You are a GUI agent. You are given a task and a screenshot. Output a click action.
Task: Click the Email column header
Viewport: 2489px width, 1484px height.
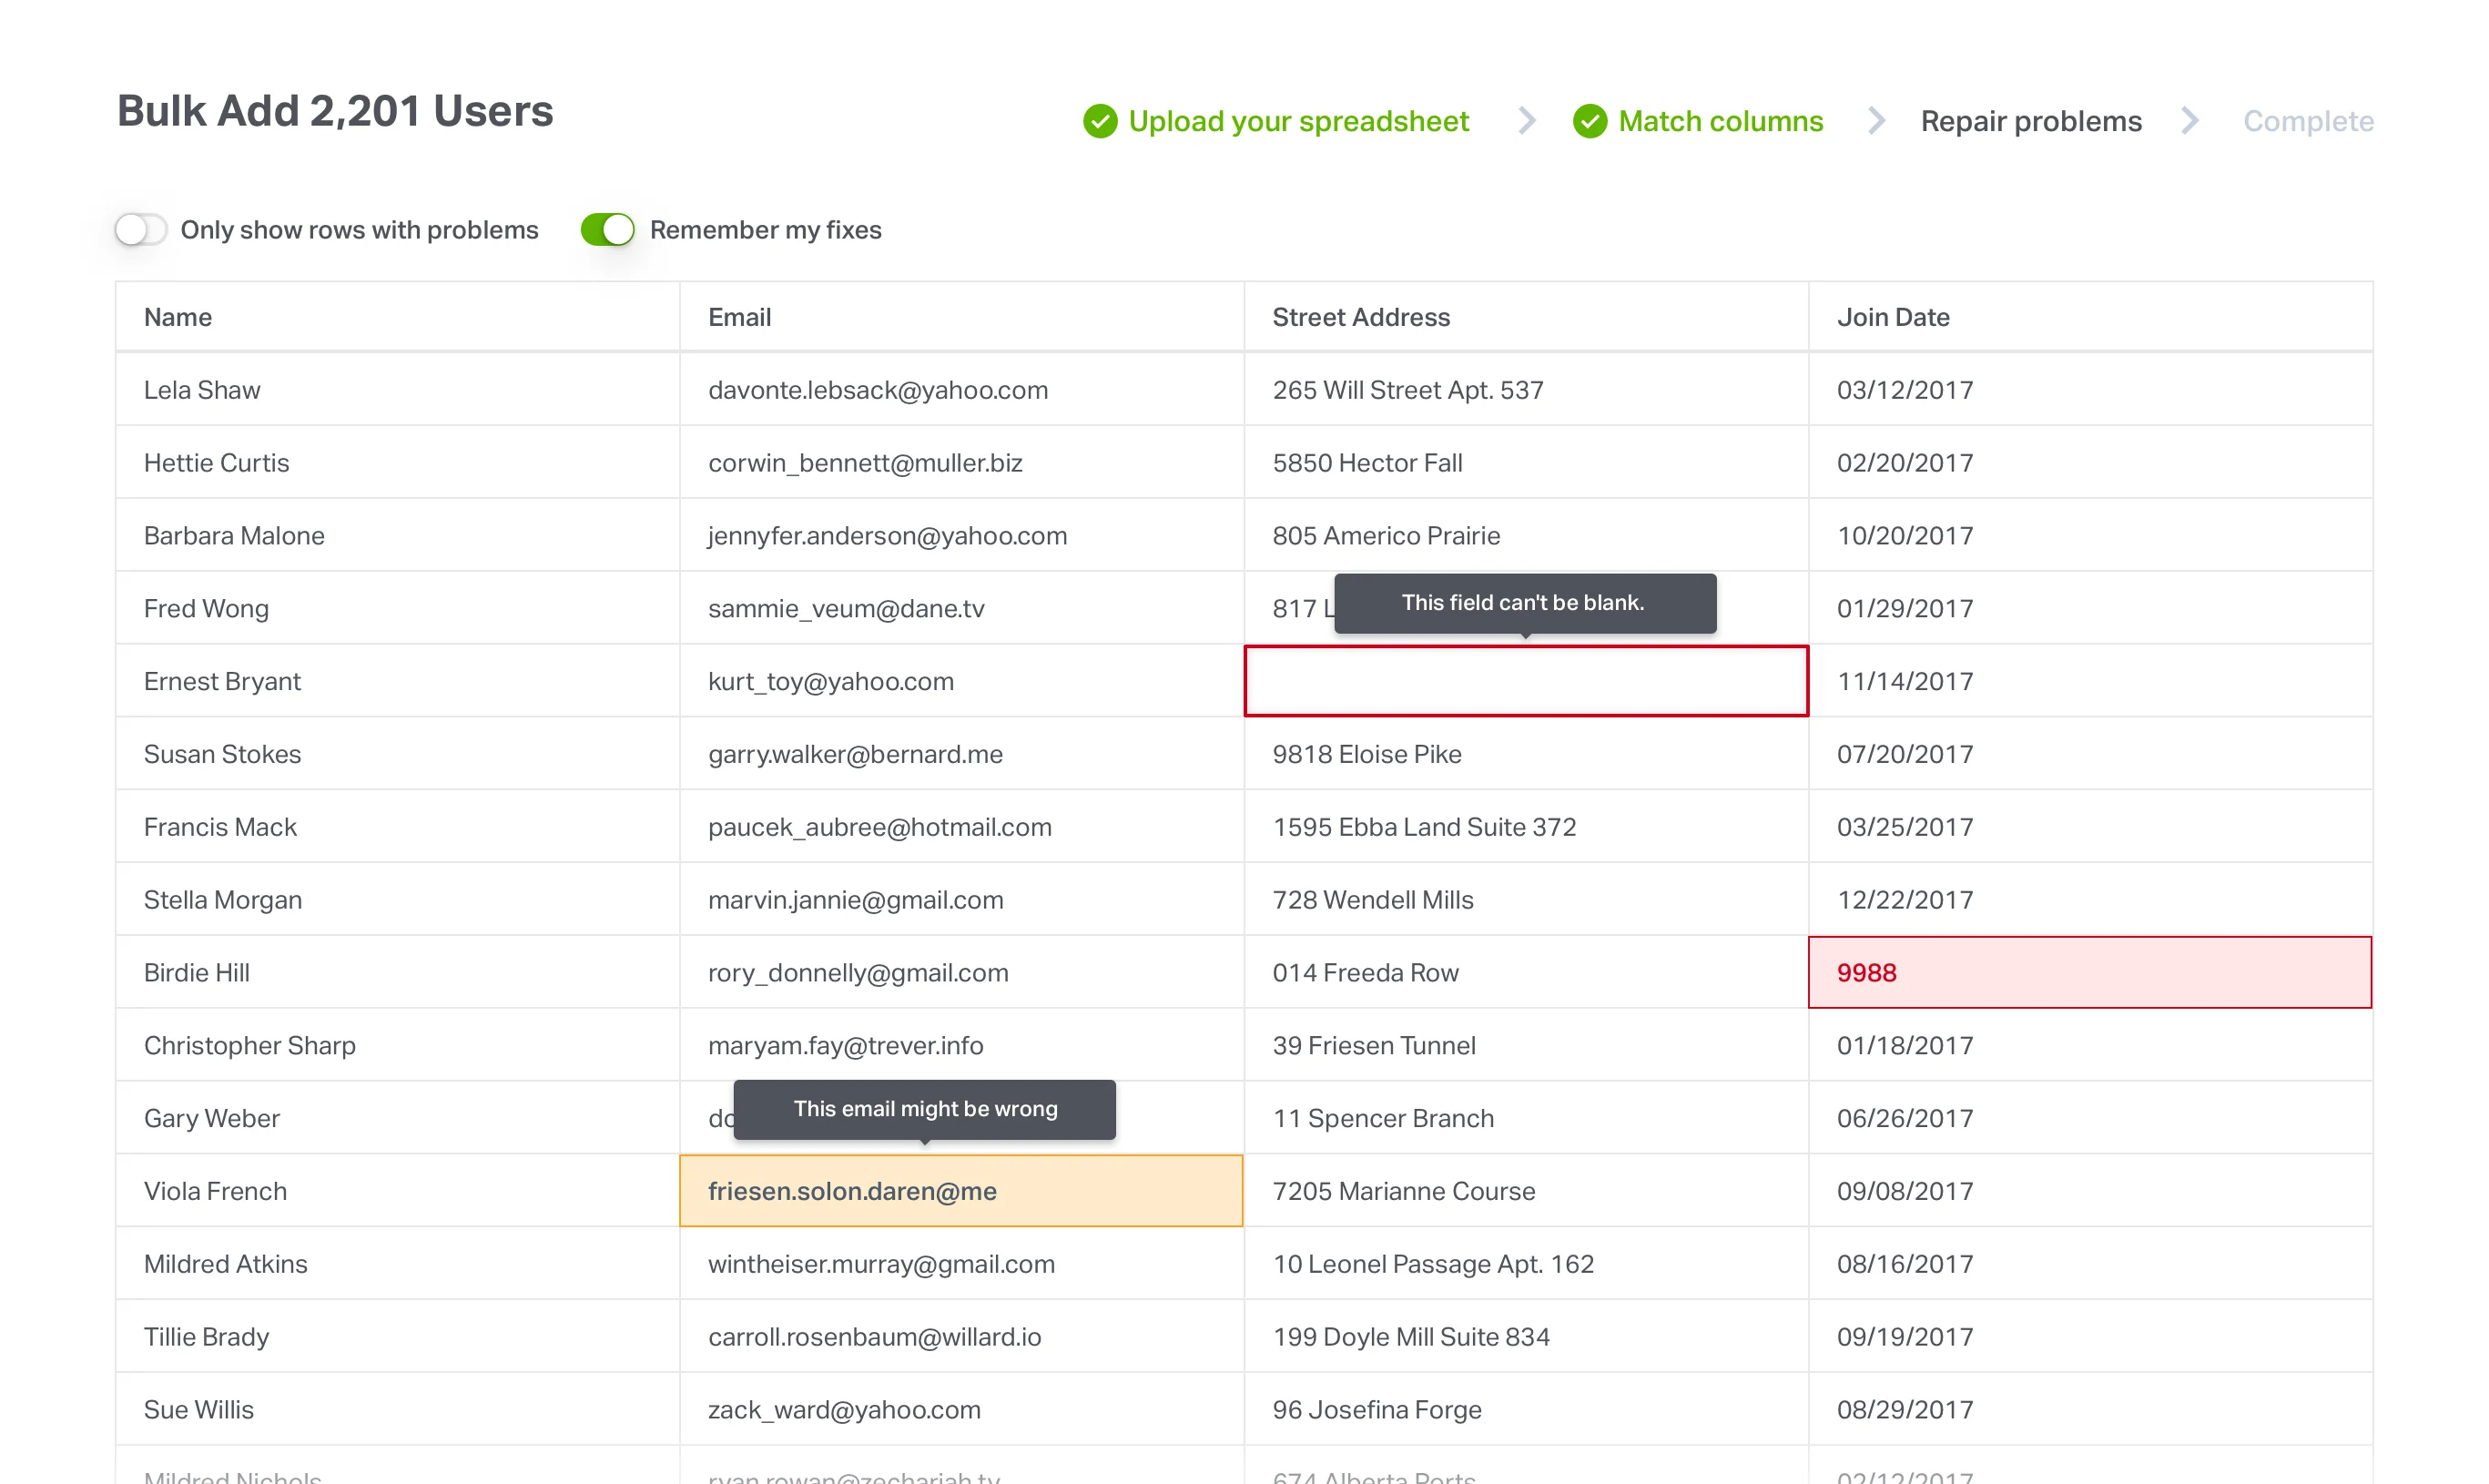pyautogui.click(x=739, y=317)
